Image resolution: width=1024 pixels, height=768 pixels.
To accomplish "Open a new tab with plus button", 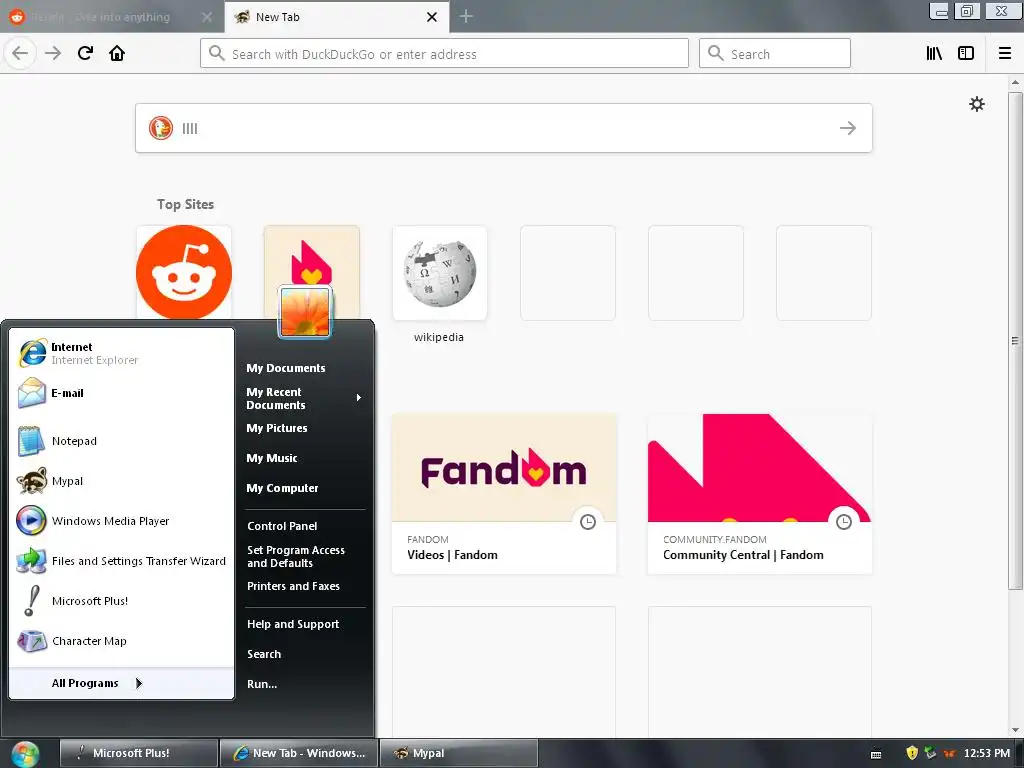I will pos(466,16).
